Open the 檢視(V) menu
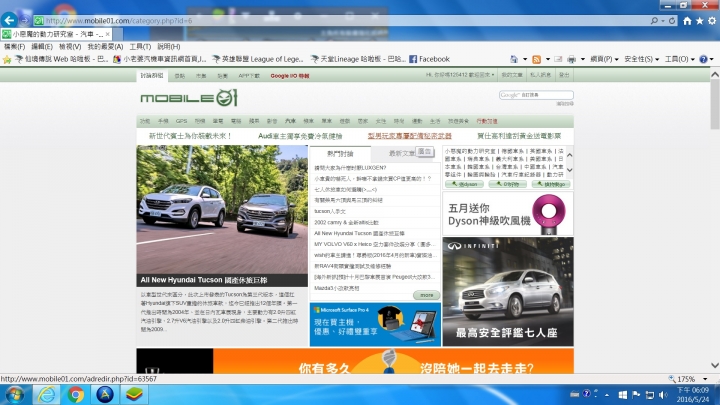Viewport: 720px width, 405px height. click(70, 47)
